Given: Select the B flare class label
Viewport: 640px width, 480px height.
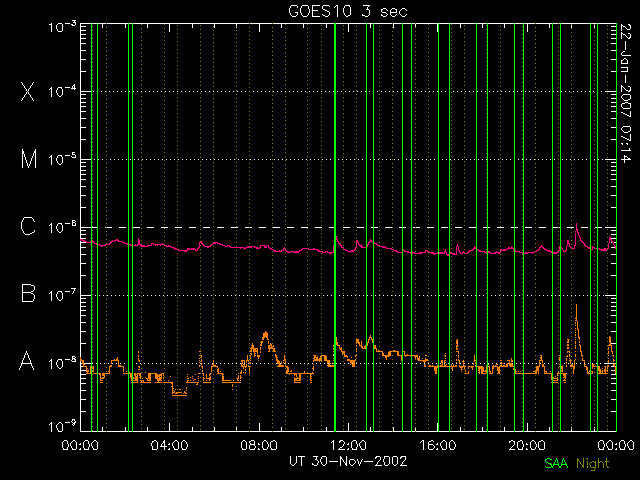Looking at the screenshot, I should pos(28,293).
